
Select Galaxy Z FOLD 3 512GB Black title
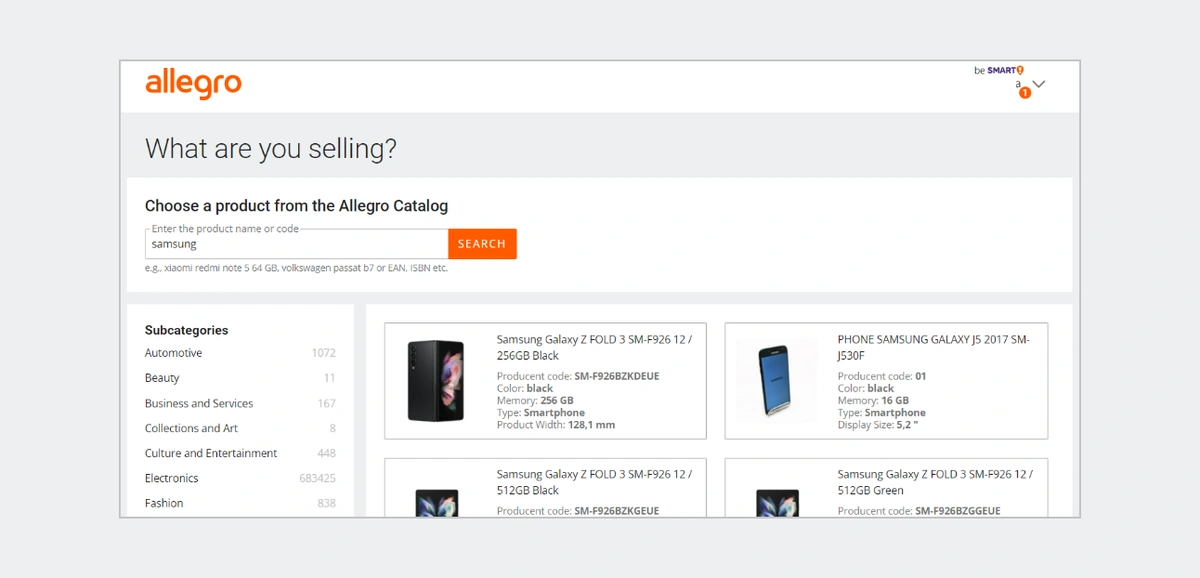click(594, 482)
